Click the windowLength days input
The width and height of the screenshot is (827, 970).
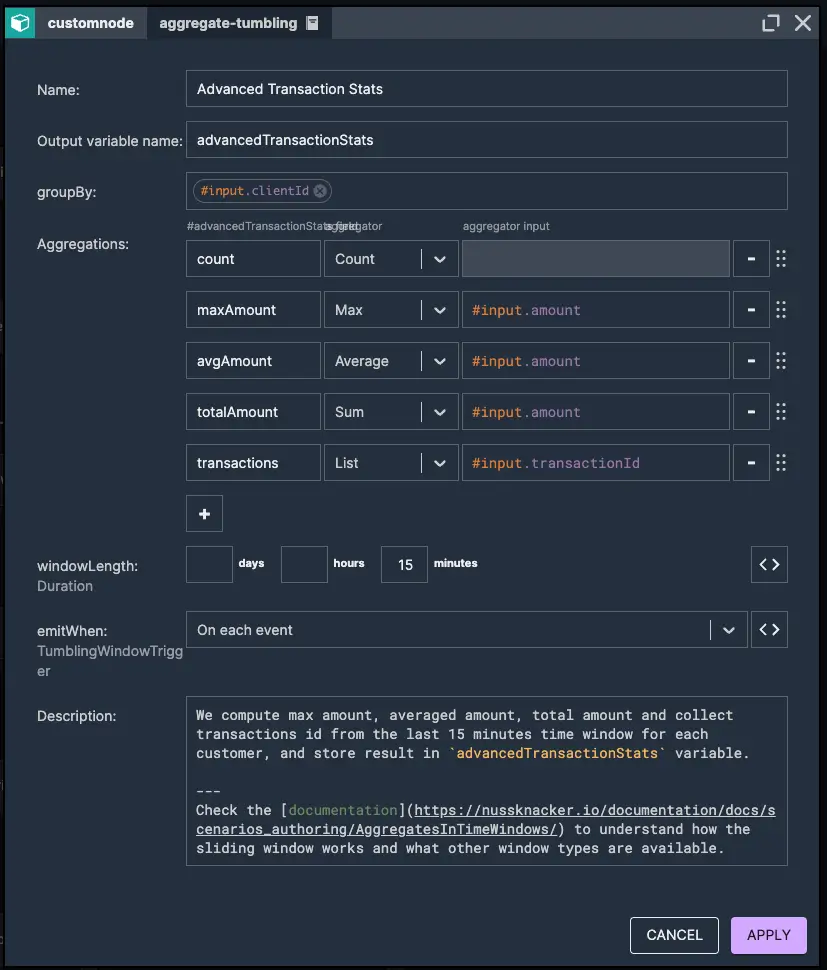209,564
